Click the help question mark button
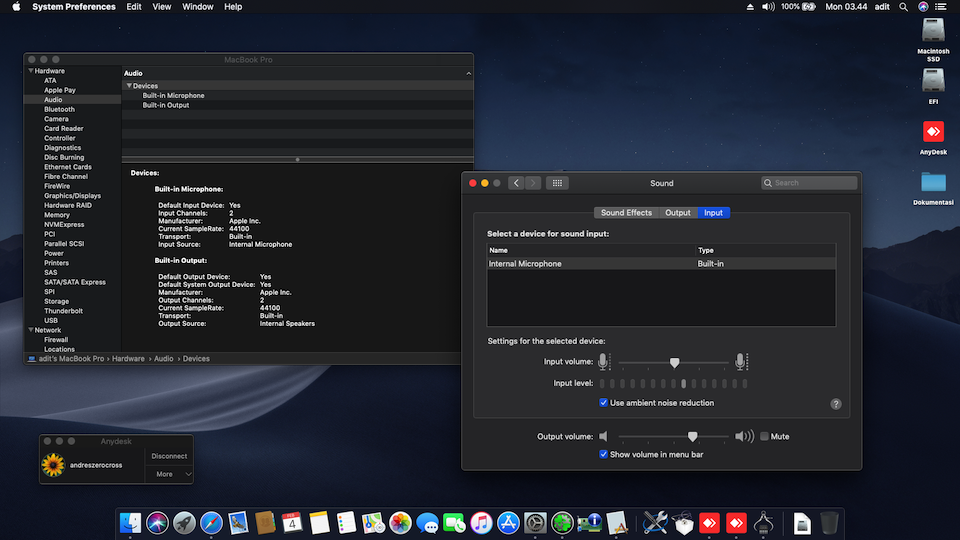 (836, 404)
